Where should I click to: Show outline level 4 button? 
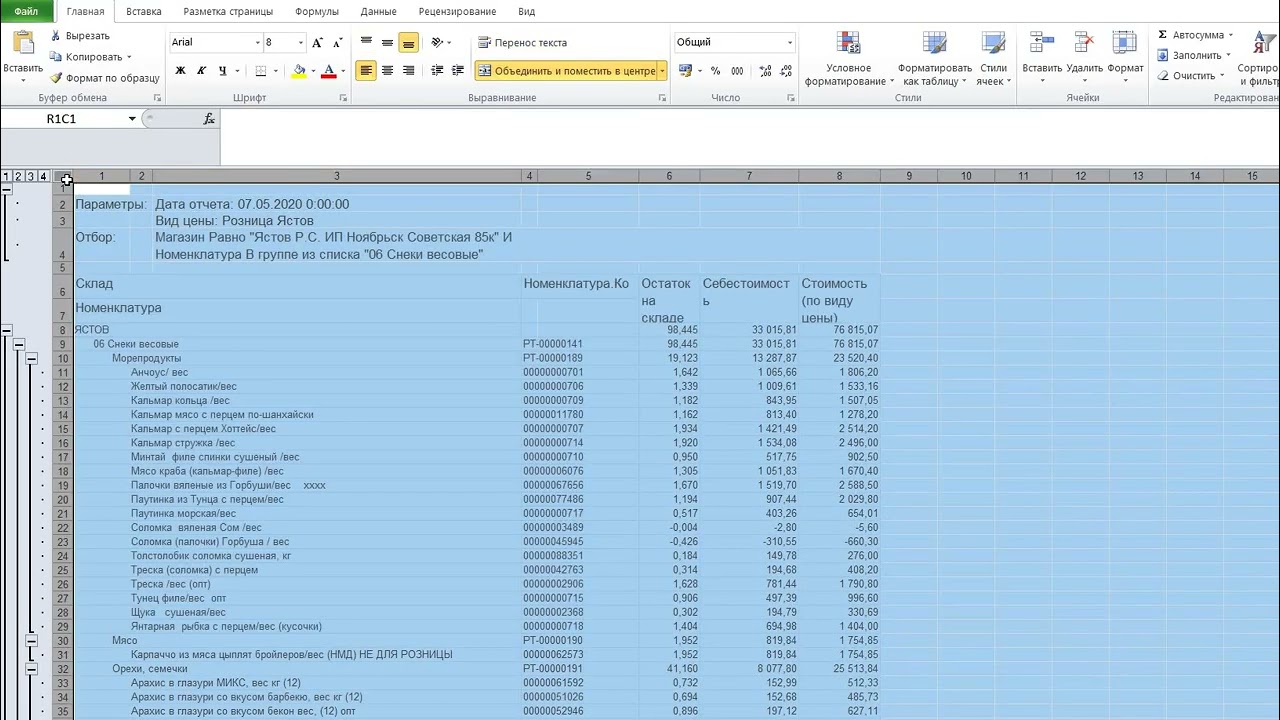tap(43, 177)
